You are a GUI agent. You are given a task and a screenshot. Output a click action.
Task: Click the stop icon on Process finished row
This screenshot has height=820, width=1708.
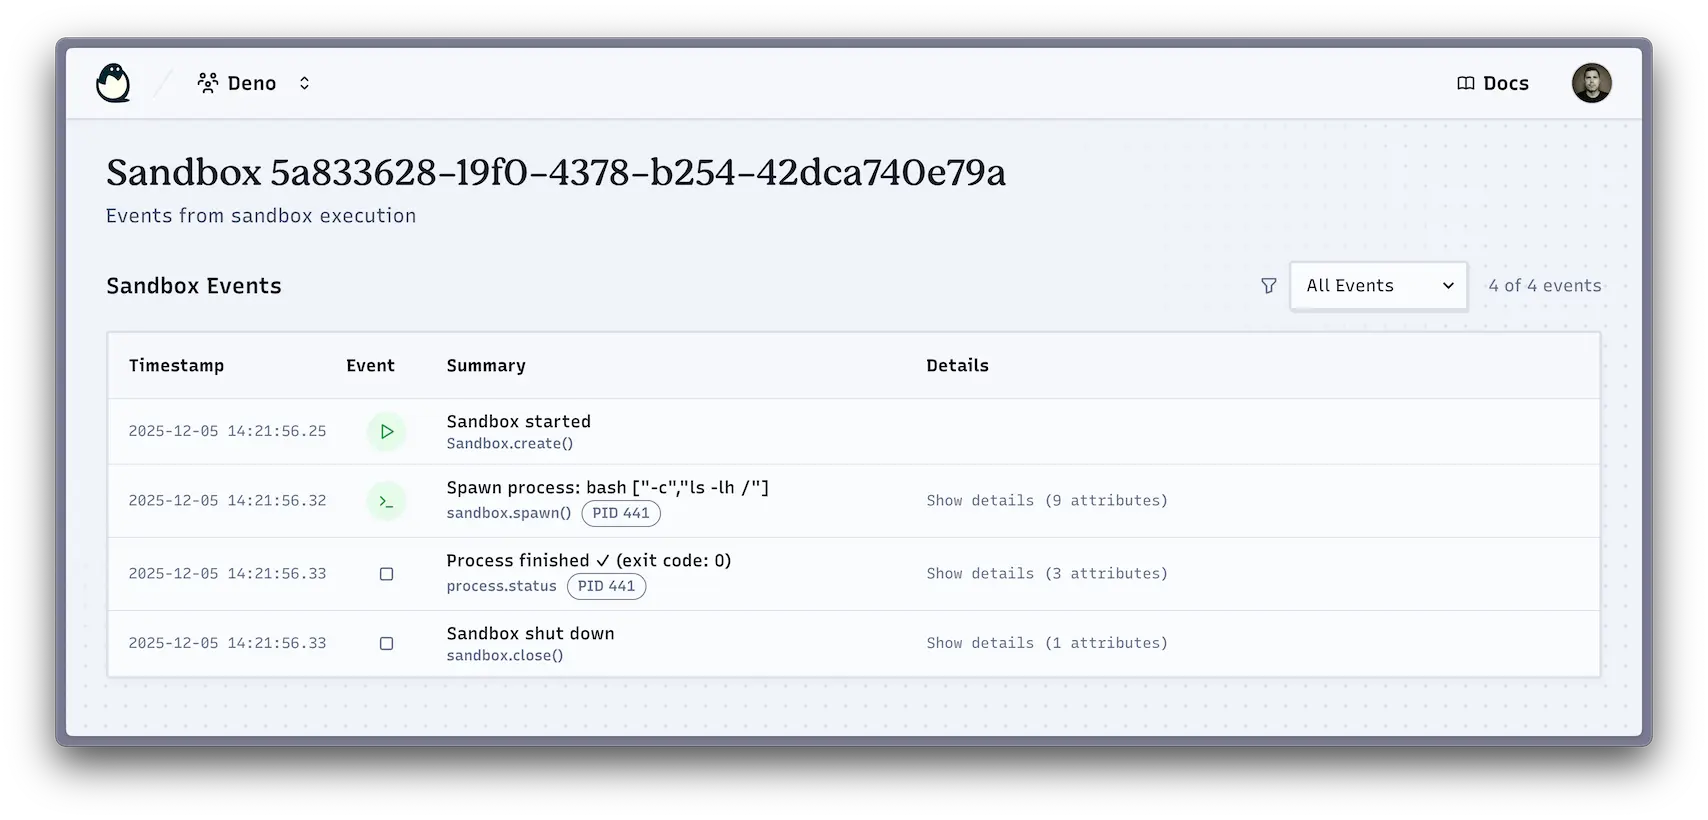pos(387,574)
